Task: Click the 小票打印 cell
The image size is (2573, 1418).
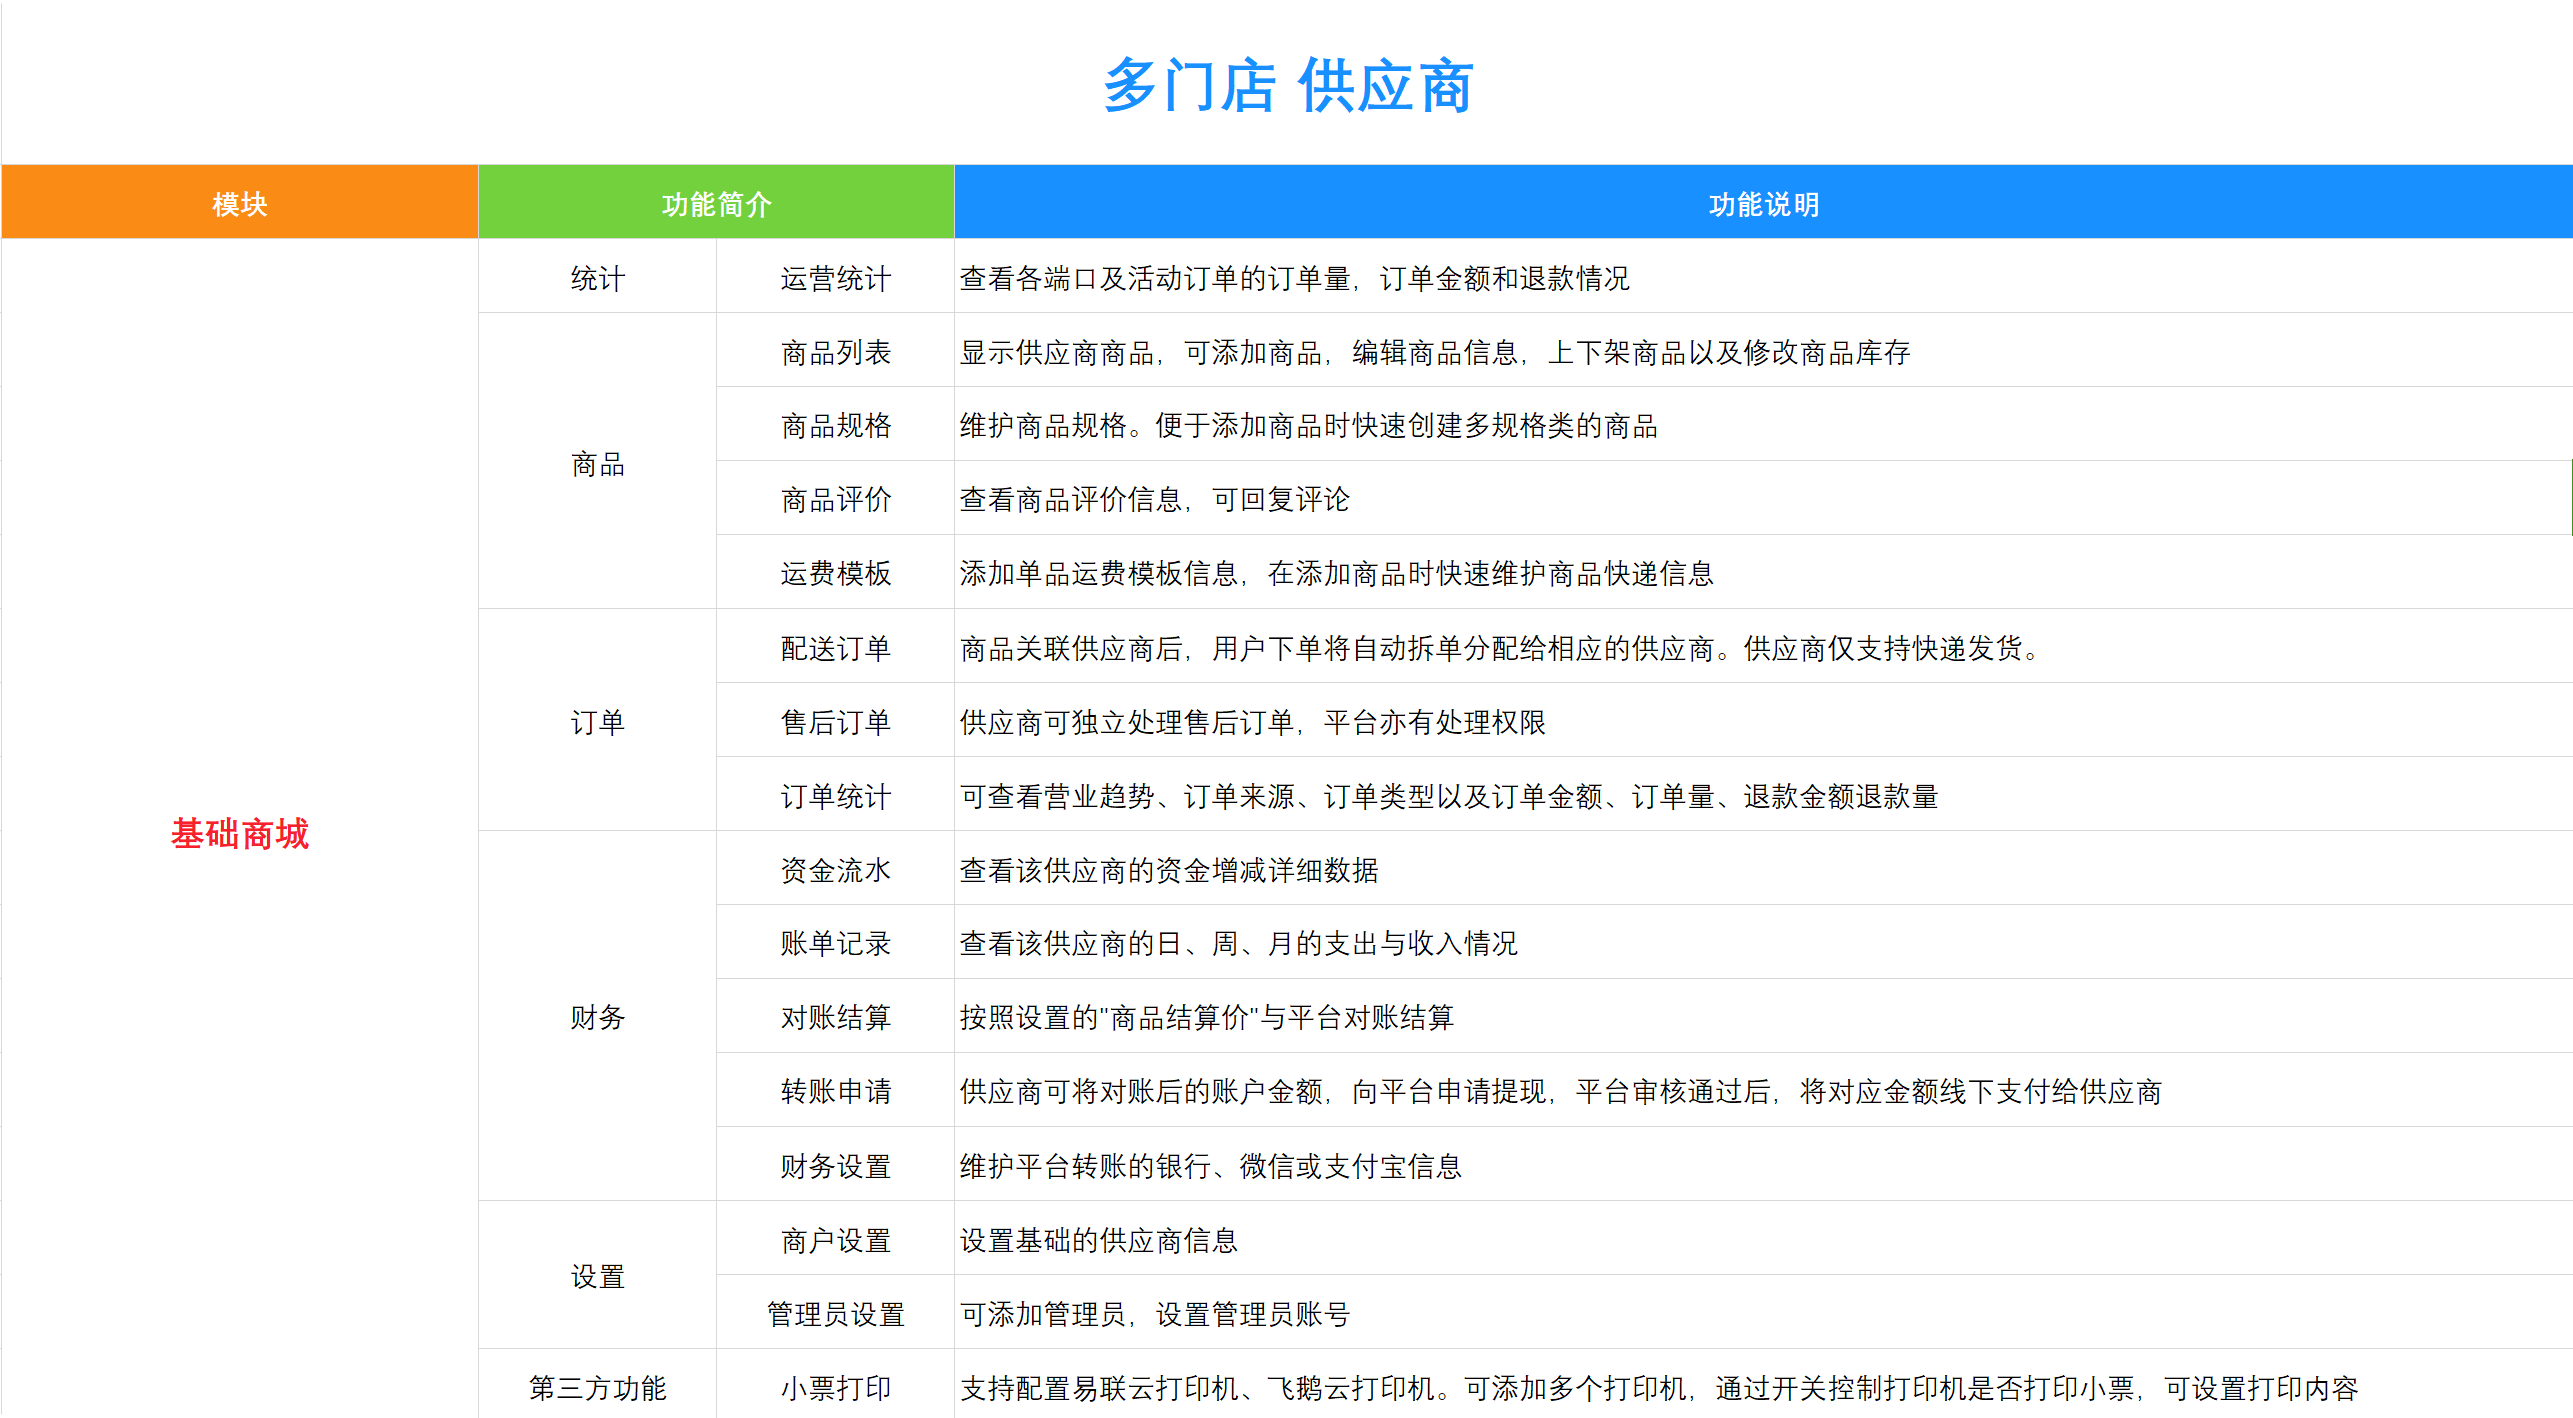Action: point(835,1387)
